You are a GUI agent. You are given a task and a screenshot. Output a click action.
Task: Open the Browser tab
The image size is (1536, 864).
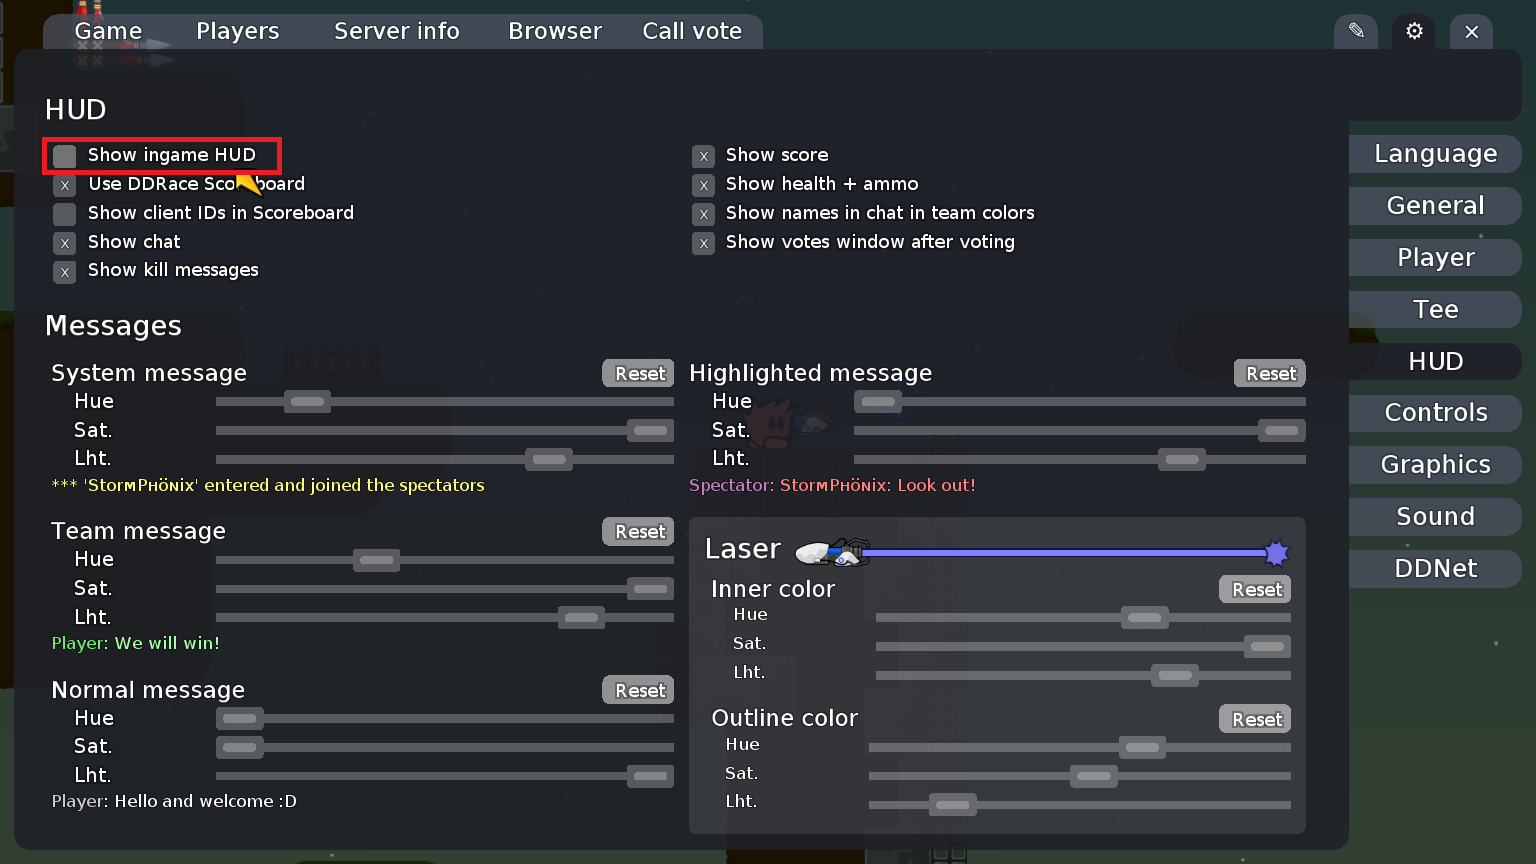click(555, 31)
